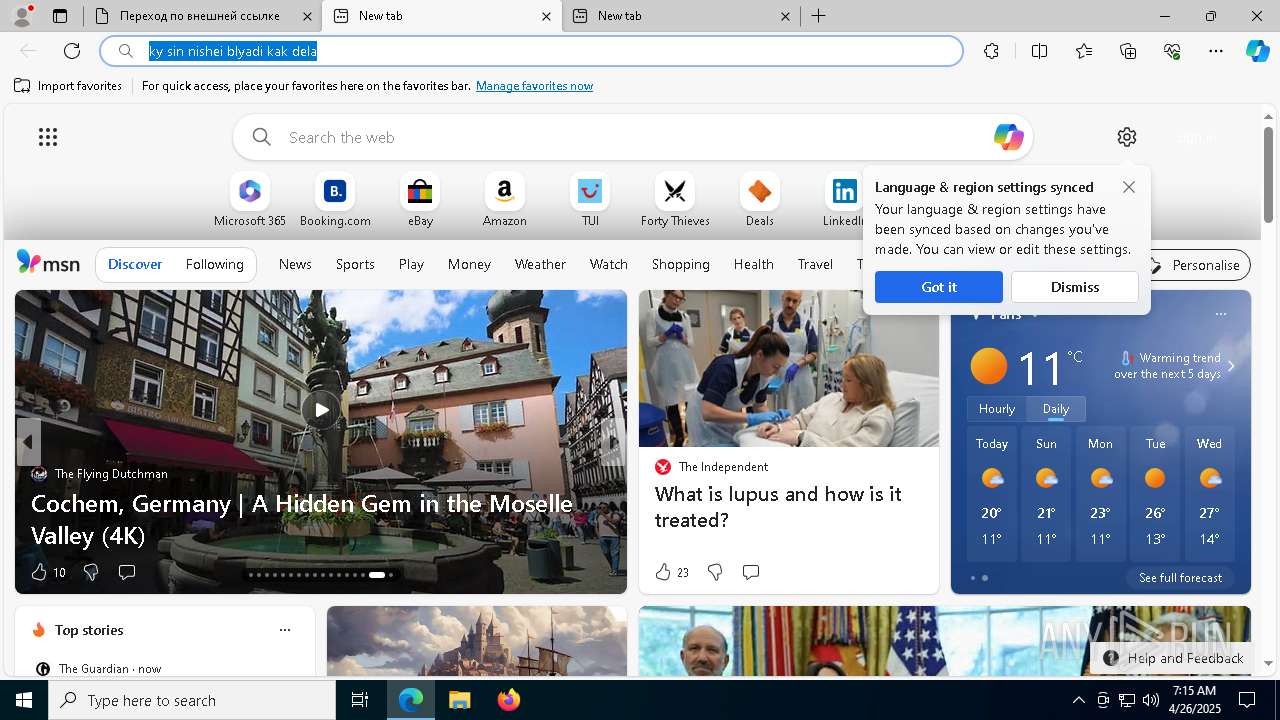Screen dimensions: 1280x720
Task: Open Booking.com shortcut
Action: [x=335, y=201]
